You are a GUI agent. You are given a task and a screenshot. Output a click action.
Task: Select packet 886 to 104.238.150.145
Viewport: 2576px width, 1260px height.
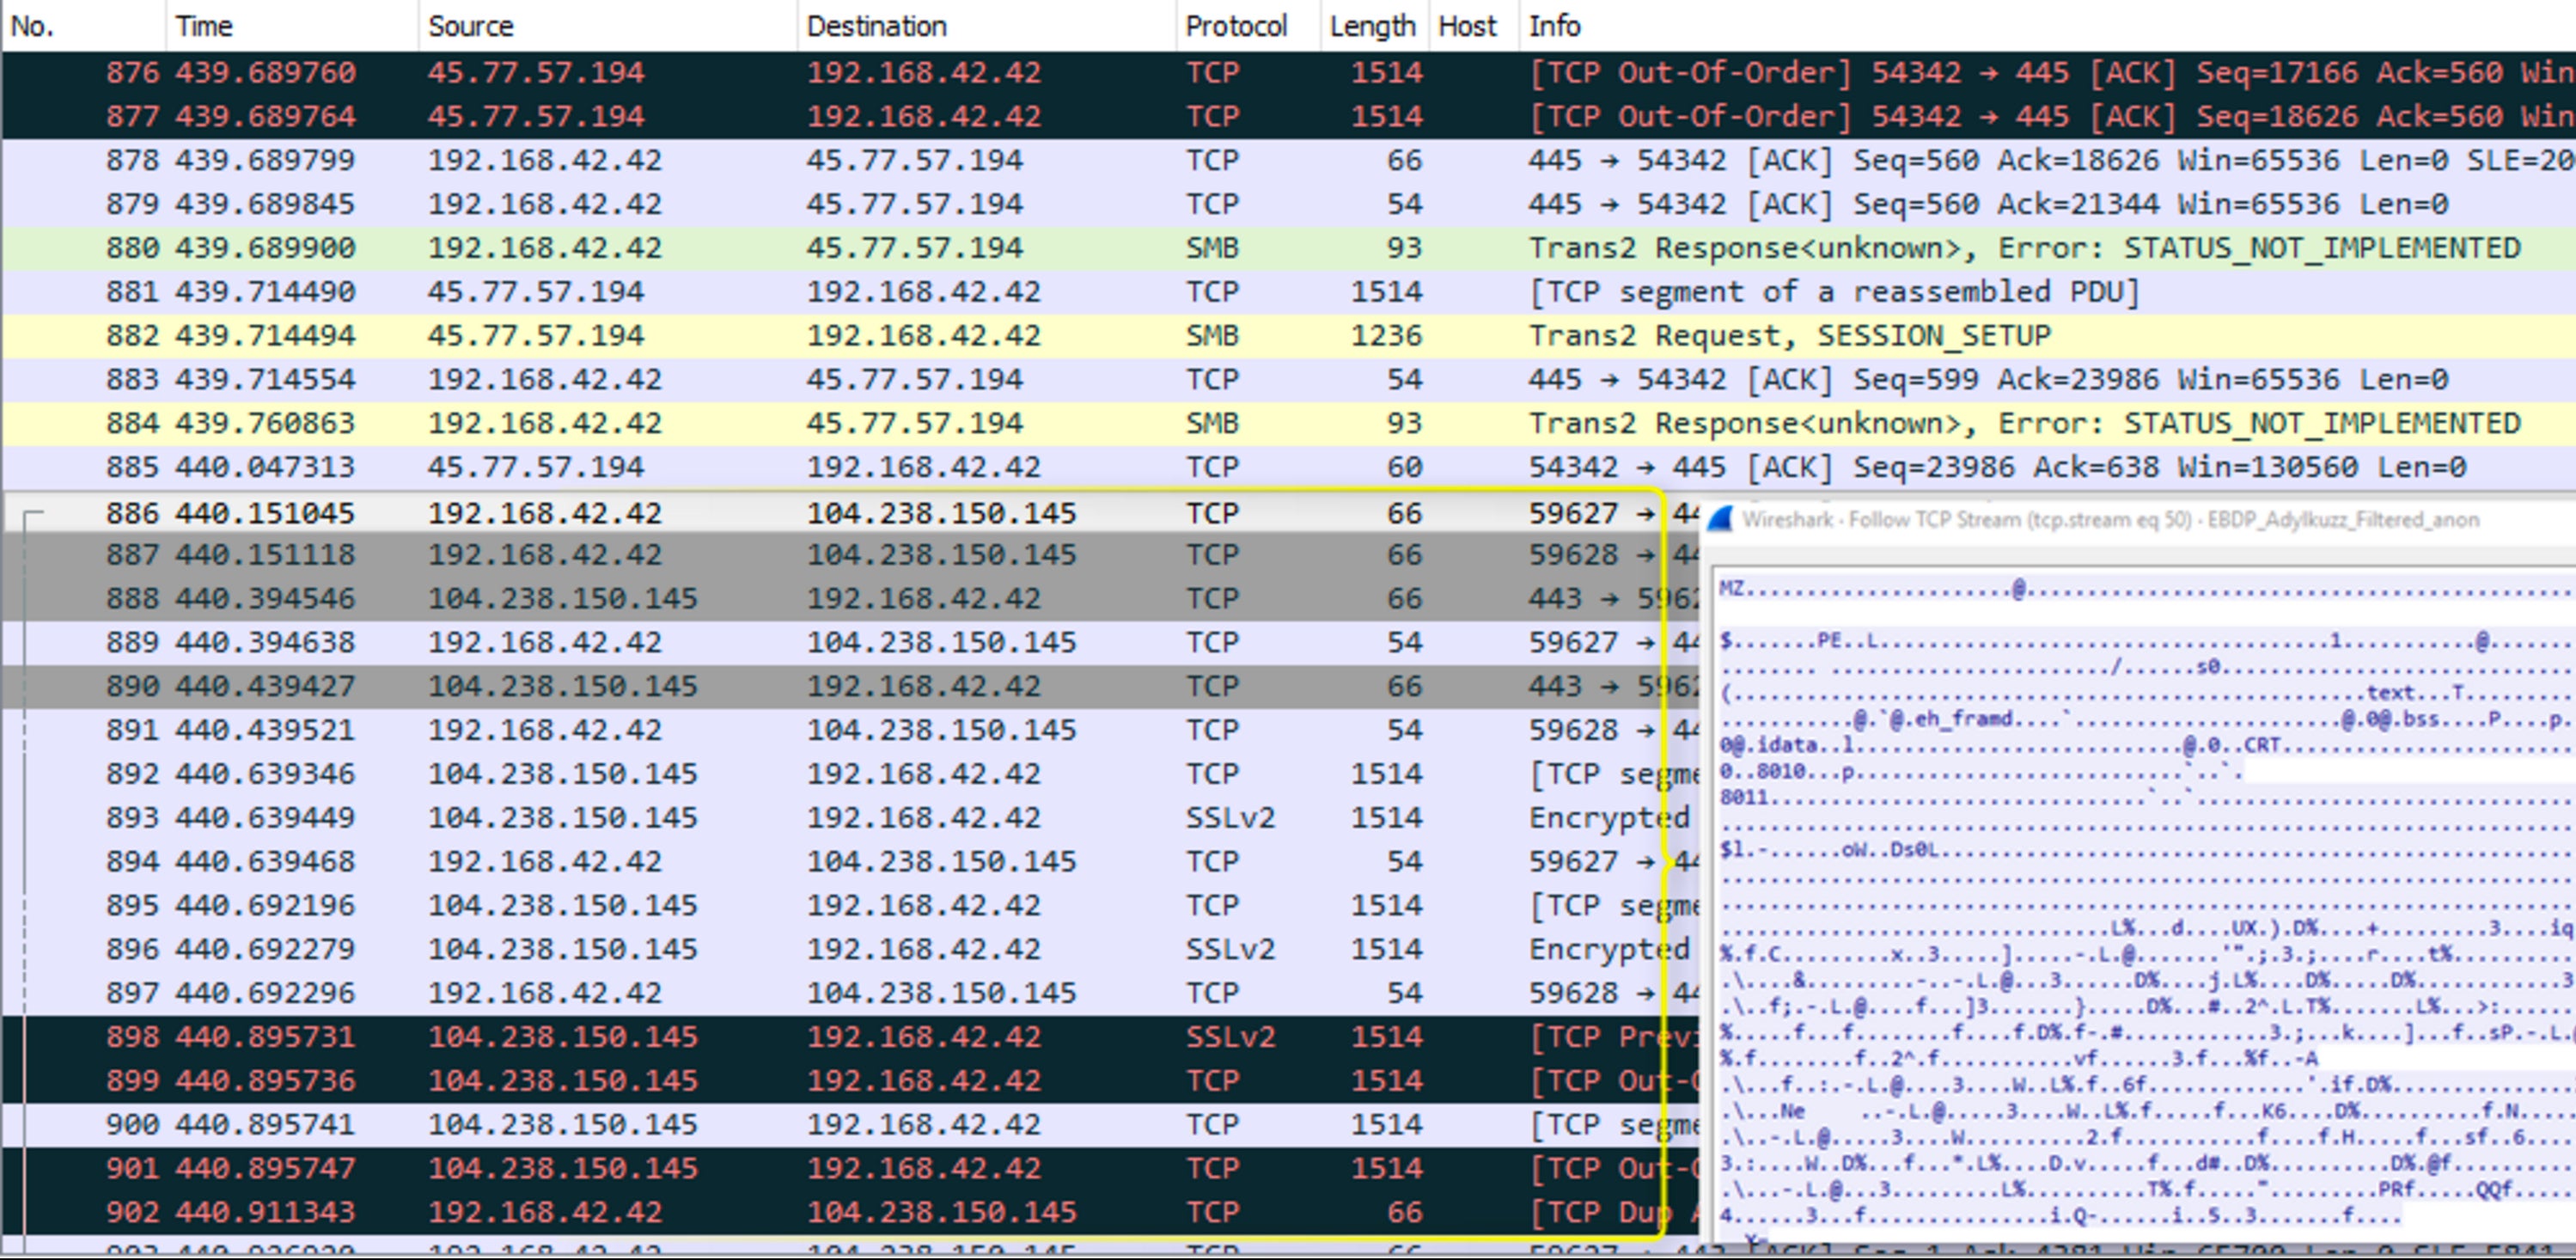[x=850, y=513]
